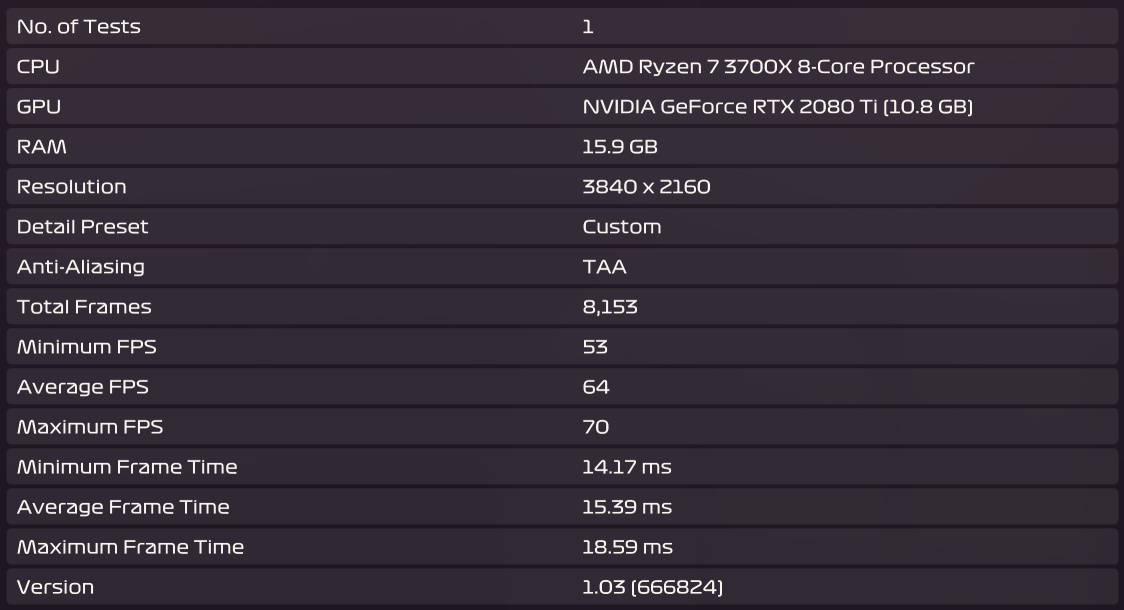The width and height of the screenshot is (1124, 610).
Task: Click the 14.17 ms minimum frame time
Action: (627, 467)
